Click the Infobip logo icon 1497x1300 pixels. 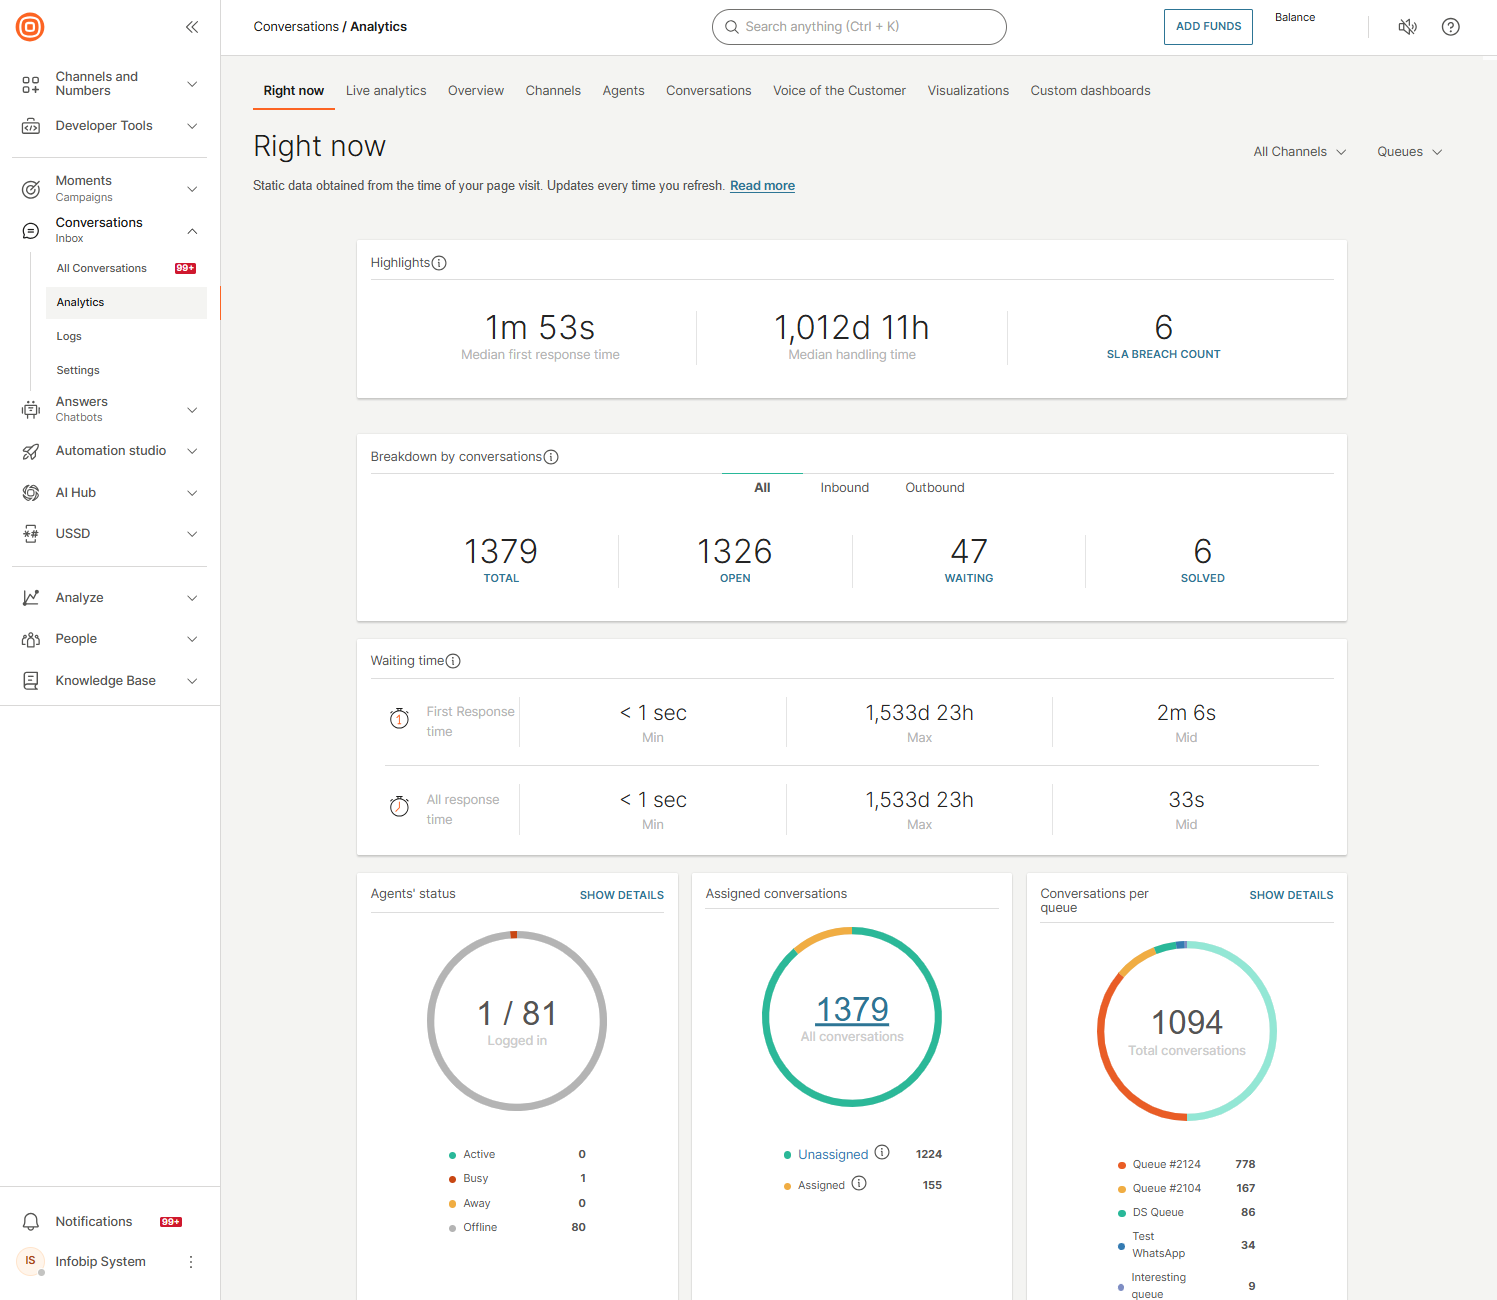(x=30, y=27)
